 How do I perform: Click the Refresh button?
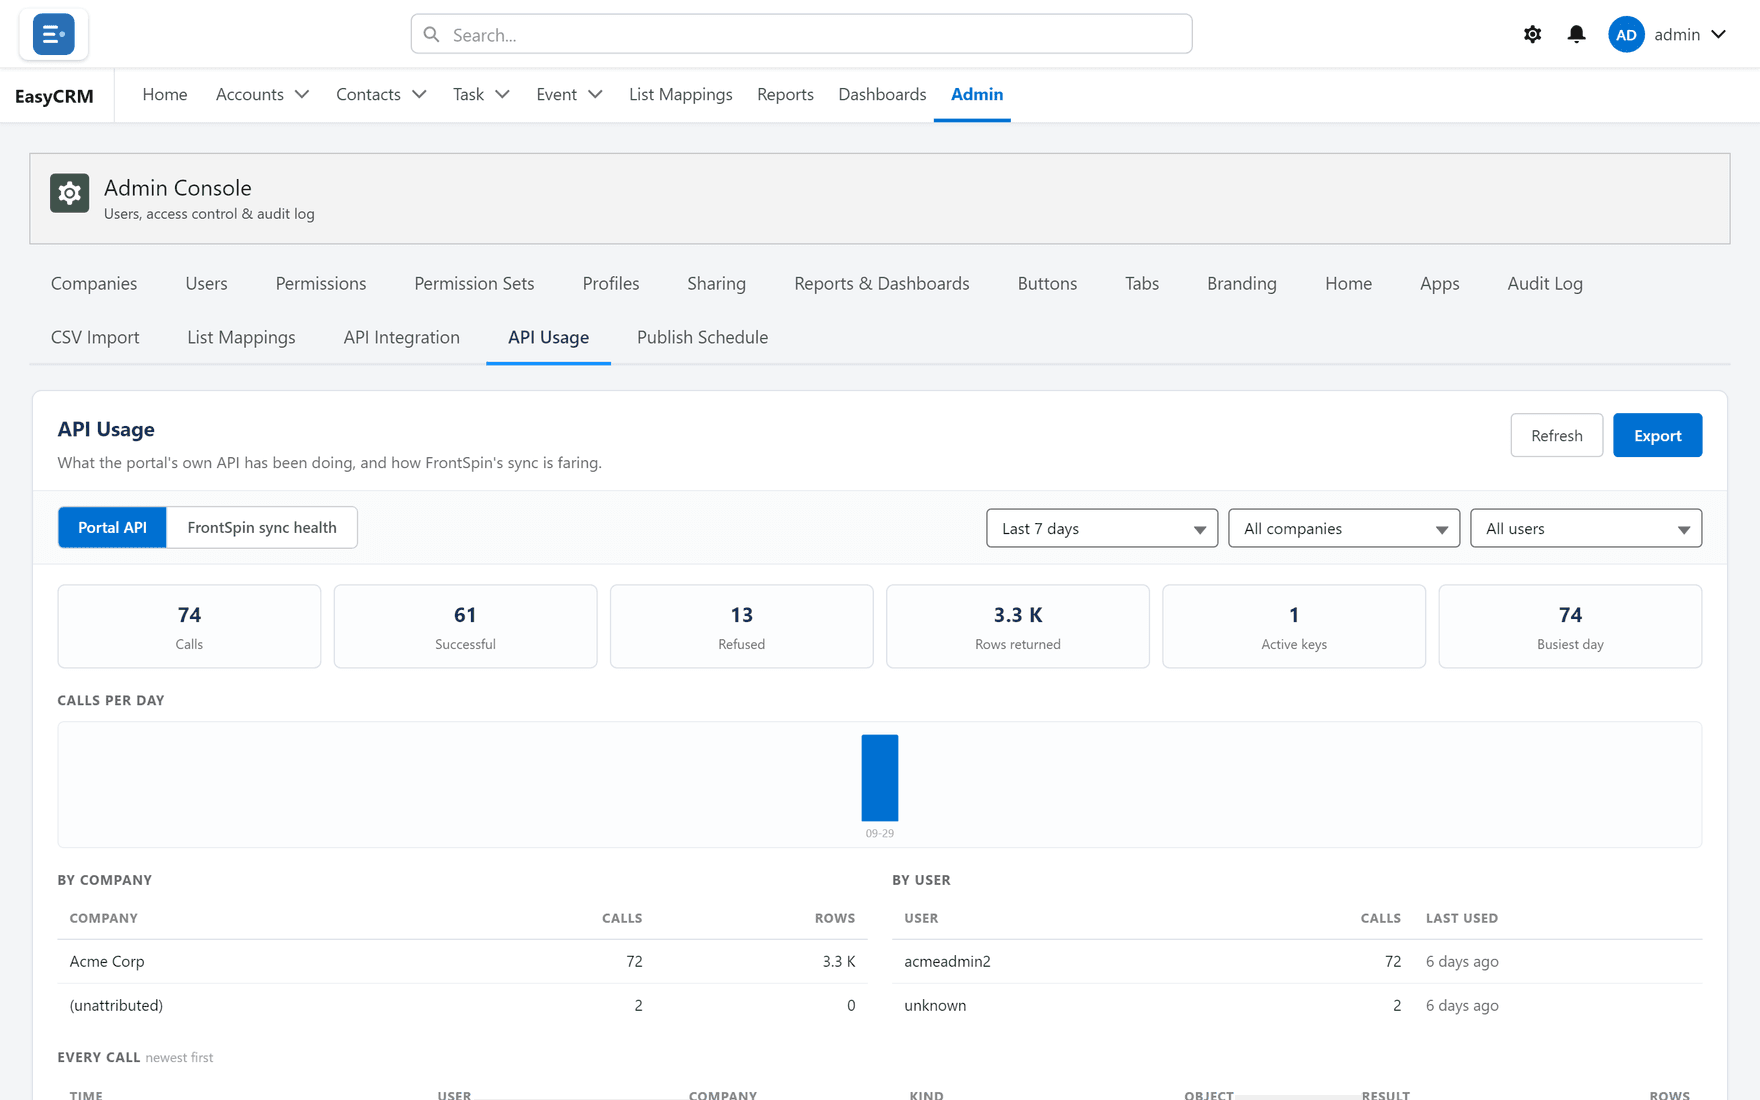(1556, 435)
